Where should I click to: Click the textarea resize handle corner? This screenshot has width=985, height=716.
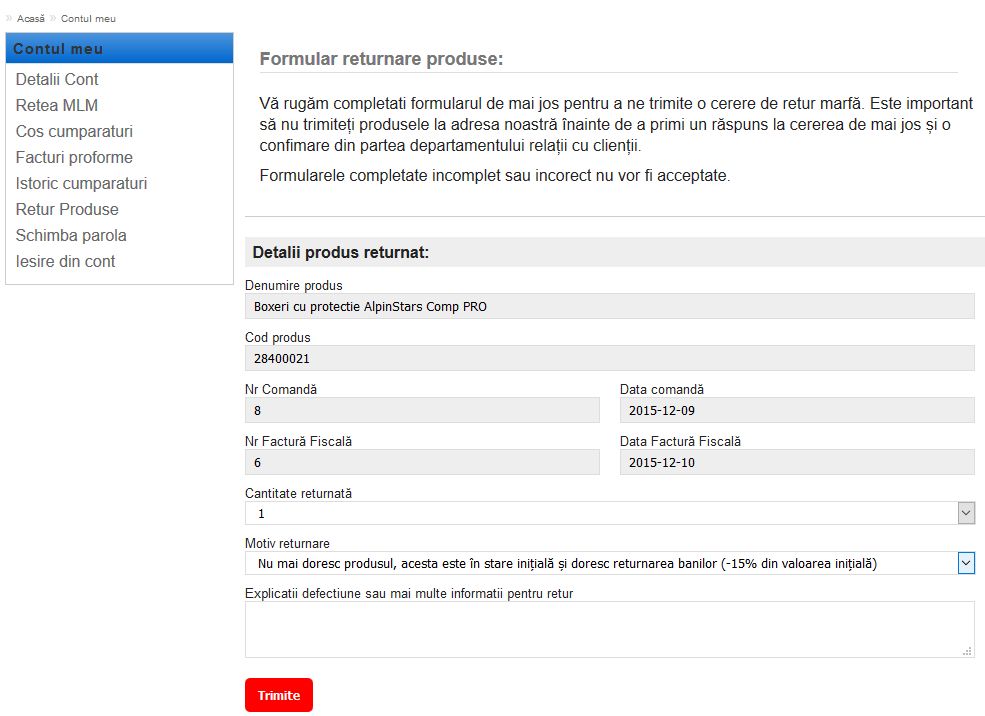coord(968,652)
